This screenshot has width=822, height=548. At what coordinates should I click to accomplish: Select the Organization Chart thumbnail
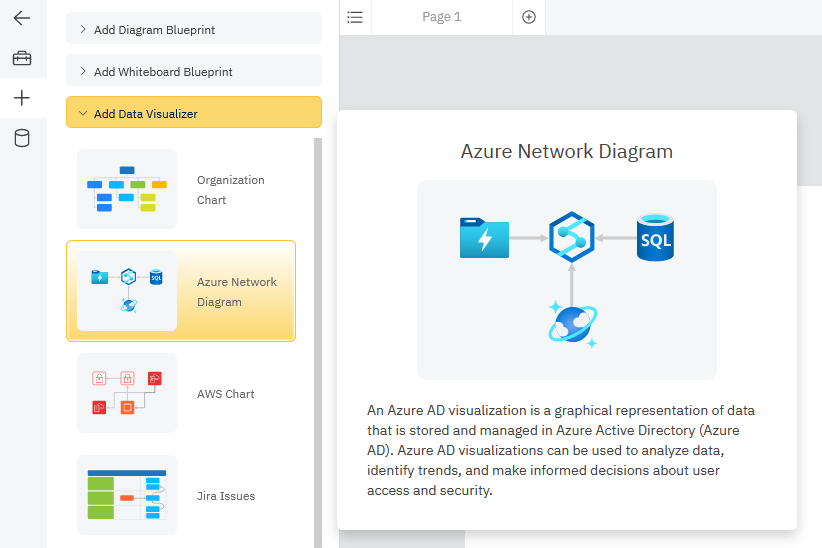click(x=127, y=189)
